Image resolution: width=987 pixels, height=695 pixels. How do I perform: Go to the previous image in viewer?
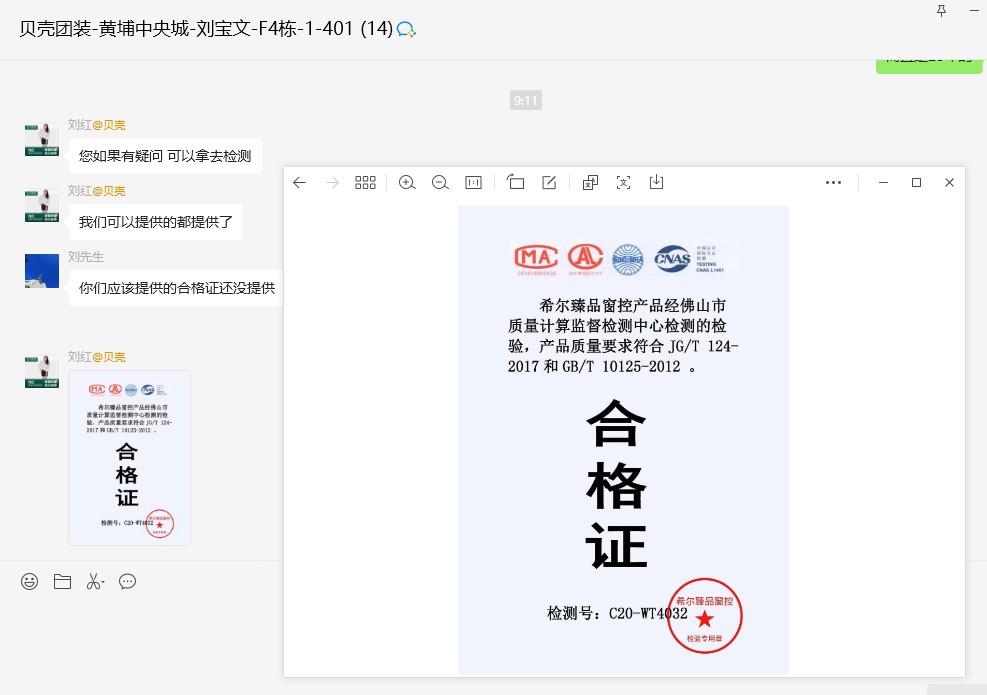click(x=299, y=182)
